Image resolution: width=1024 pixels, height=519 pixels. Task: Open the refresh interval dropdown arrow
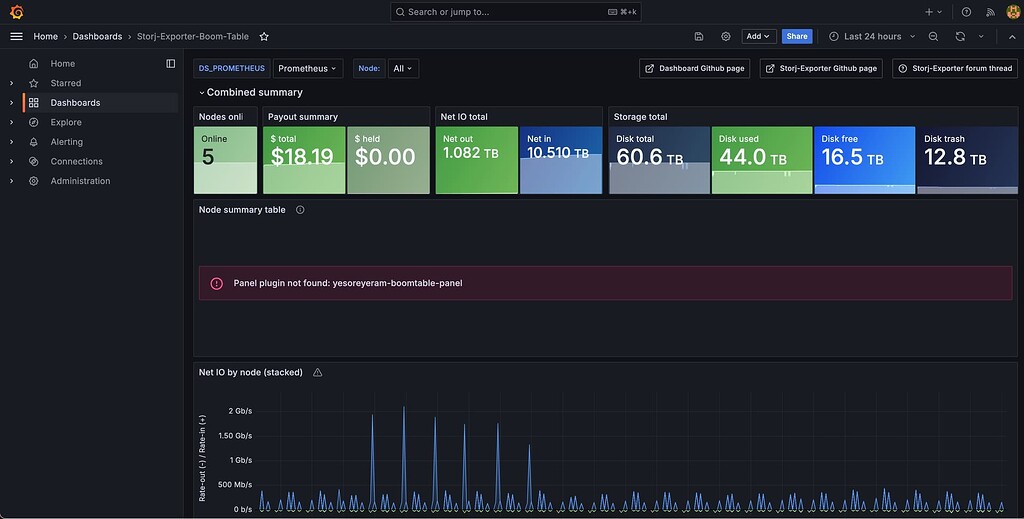point(981,37)
